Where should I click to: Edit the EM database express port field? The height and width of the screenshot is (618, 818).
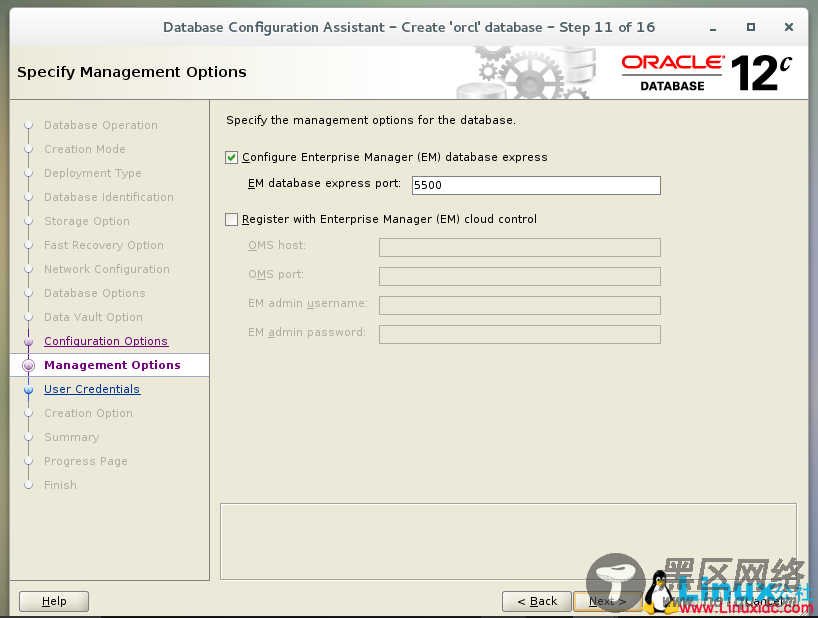tap(536, 185)
